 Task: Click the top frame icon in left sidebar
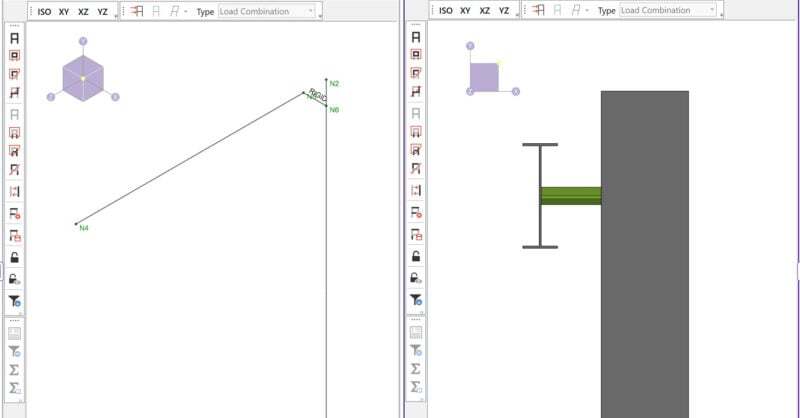(15, 37)
